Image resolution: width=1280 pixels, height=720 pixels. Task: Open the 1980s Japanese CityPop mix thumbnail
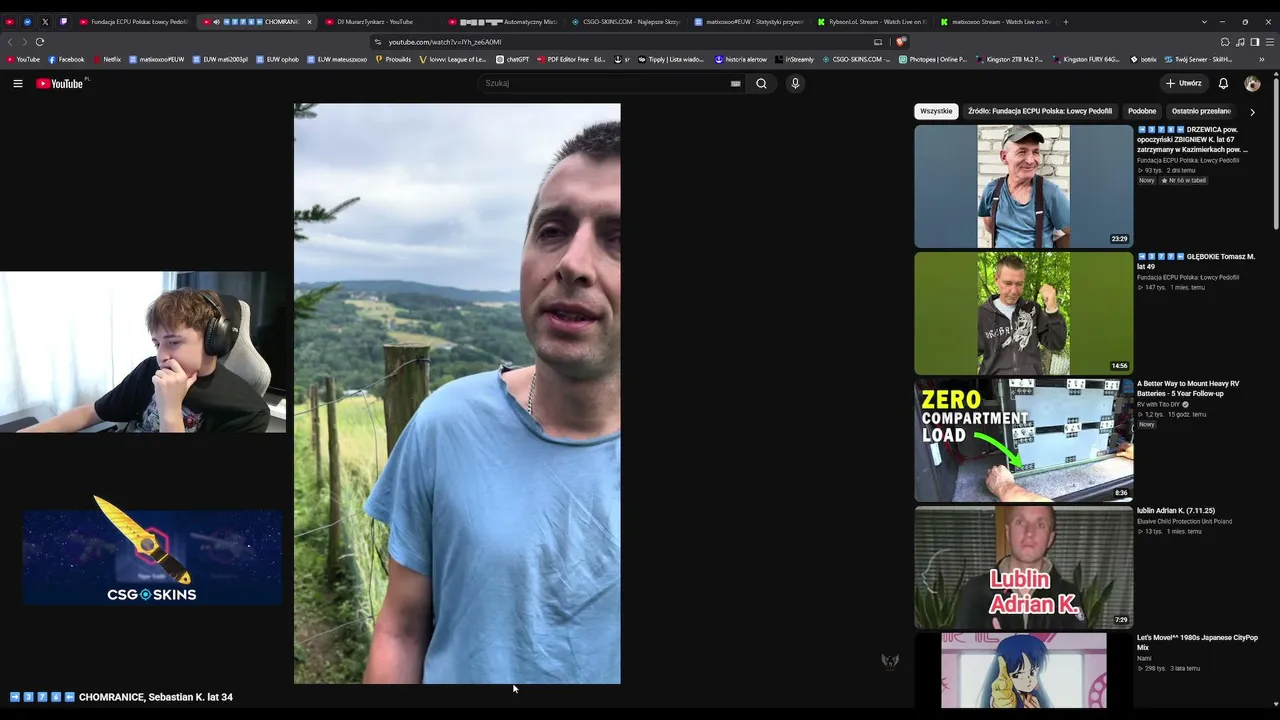tap(1023, 670)
